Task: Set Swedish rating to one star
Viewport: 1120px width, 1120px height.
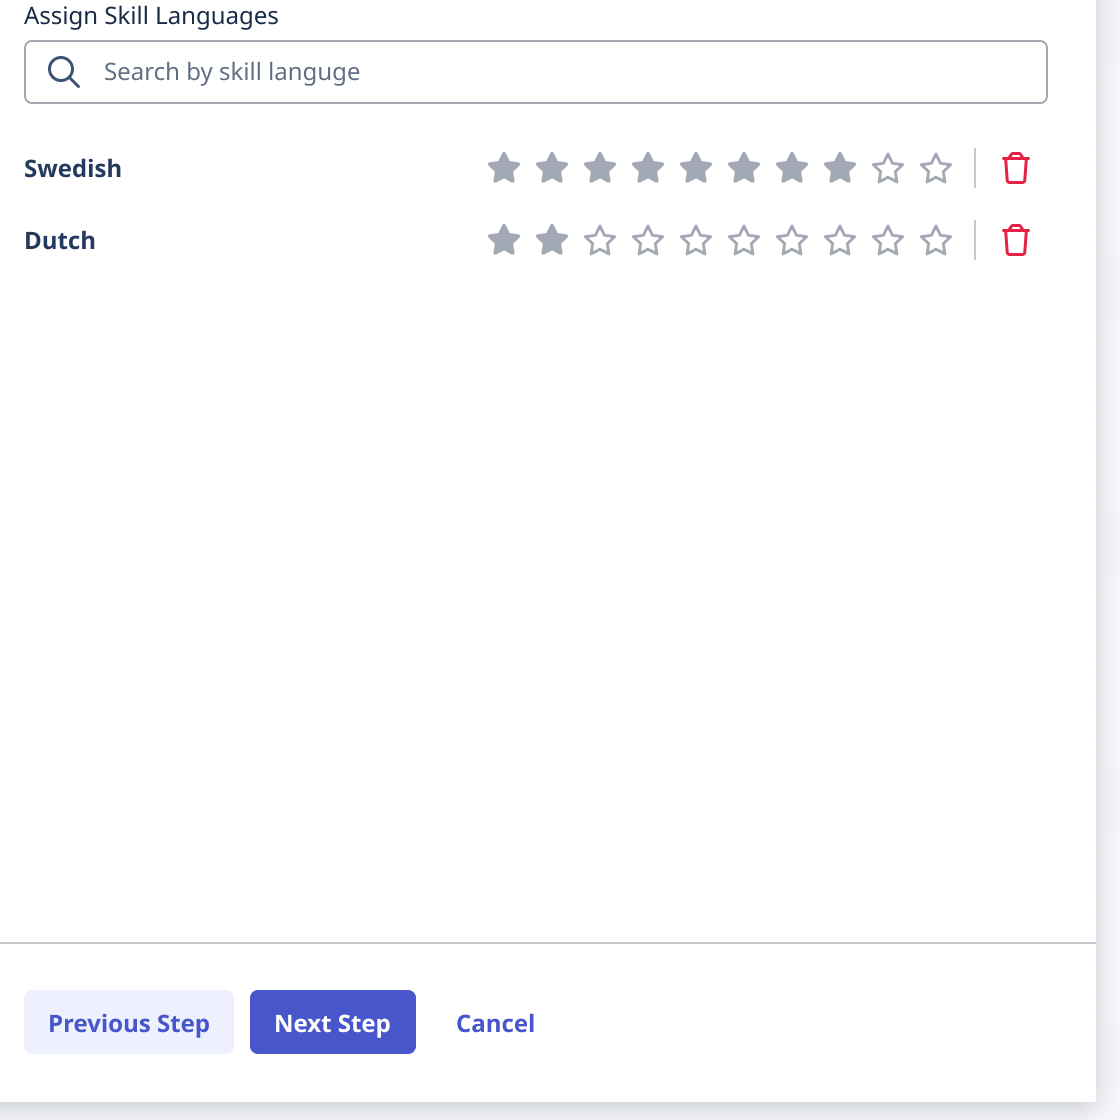Action: (x=504, y=168)
